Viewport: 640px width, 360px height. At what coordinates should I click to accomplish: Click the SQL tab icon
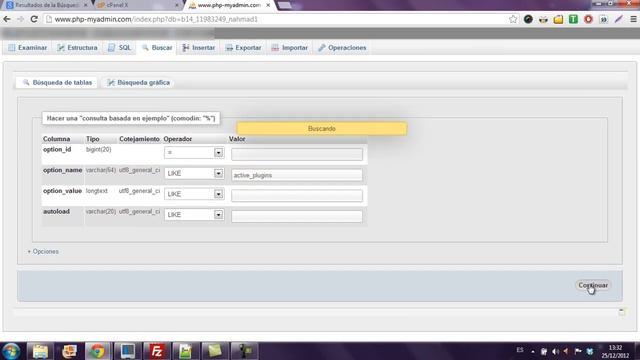point(111,48)
